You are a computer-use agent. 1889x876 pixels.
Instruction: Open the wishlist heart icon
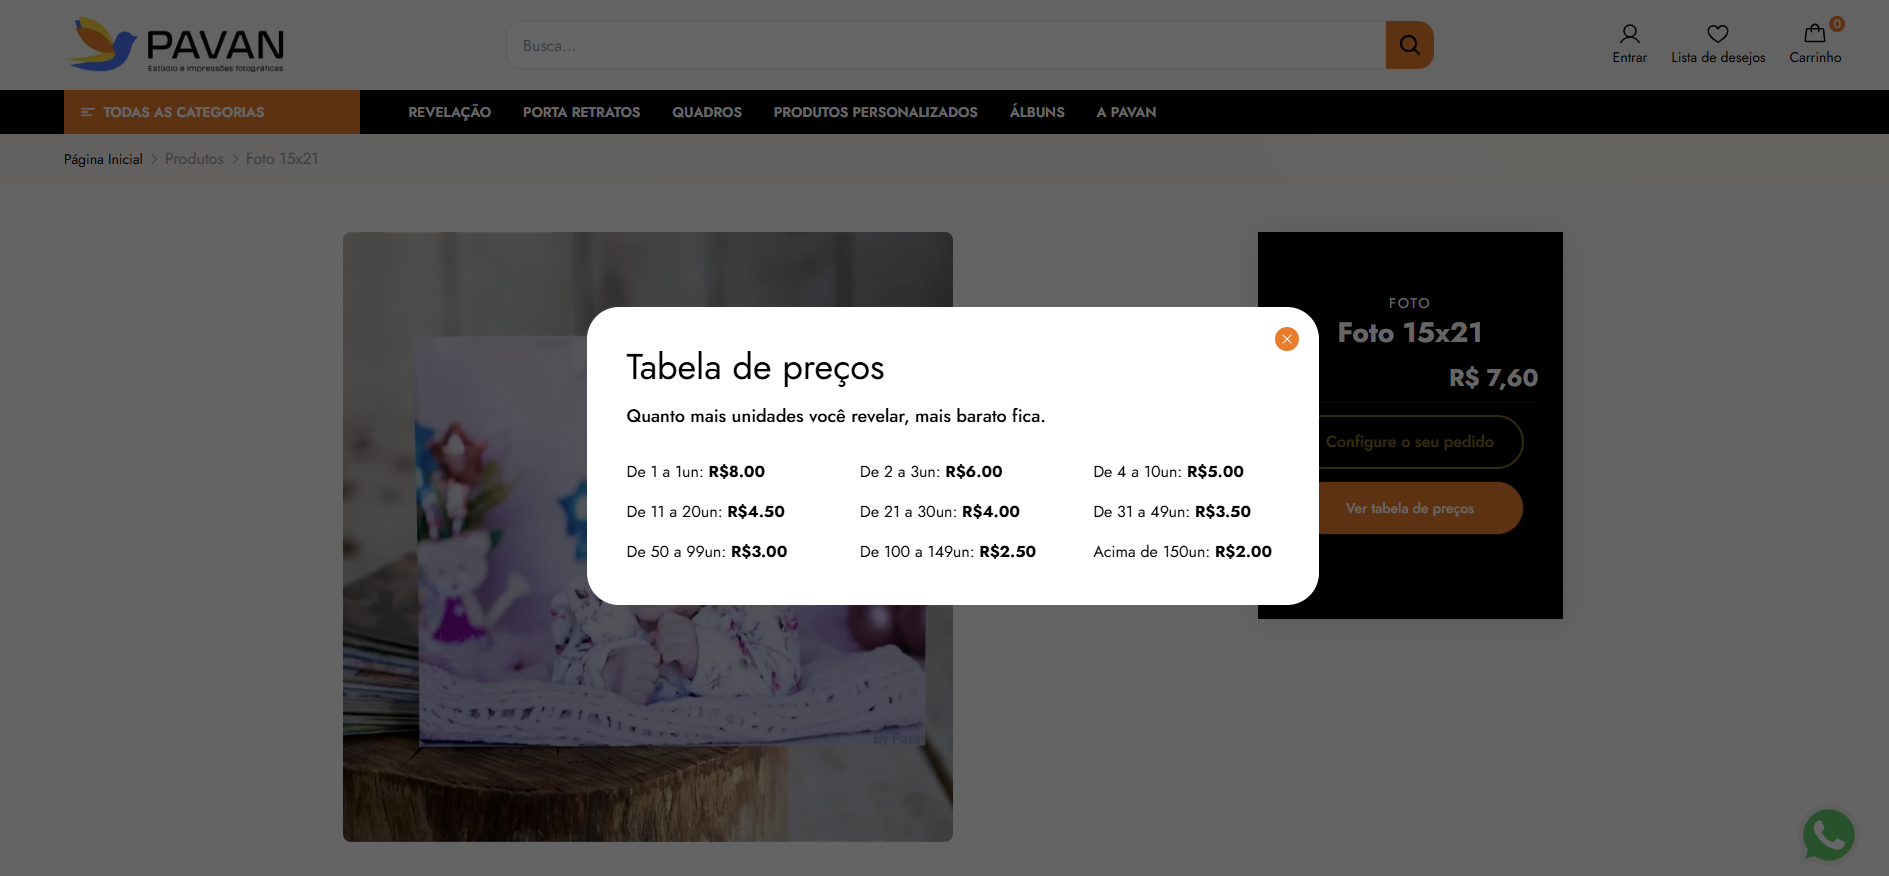(1717, 34)
